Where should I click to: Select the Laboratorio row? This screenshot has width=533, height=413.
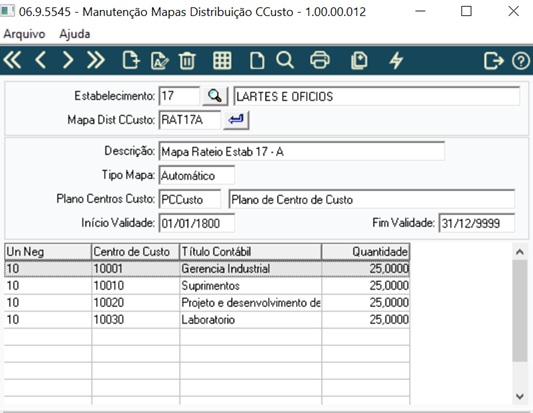(207, 320)
